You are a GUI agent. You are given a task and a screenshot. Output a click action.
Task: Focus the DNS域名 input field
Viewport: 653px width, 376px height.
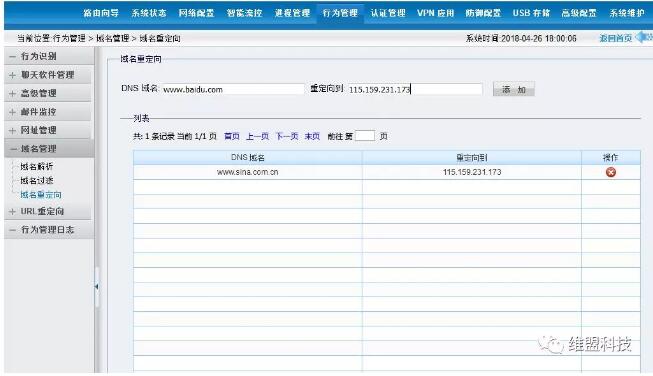pyautogui.click(x=233, y=89)
